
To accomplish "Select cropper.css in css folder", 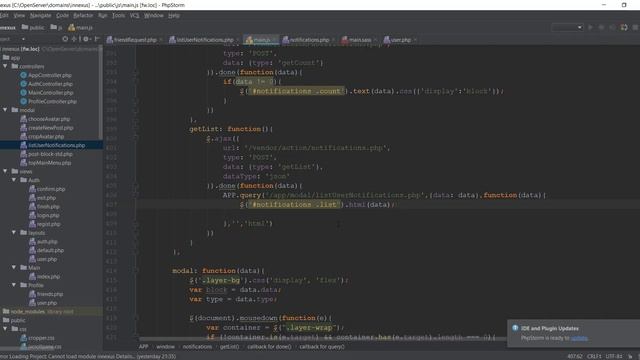I will [38, 338].
